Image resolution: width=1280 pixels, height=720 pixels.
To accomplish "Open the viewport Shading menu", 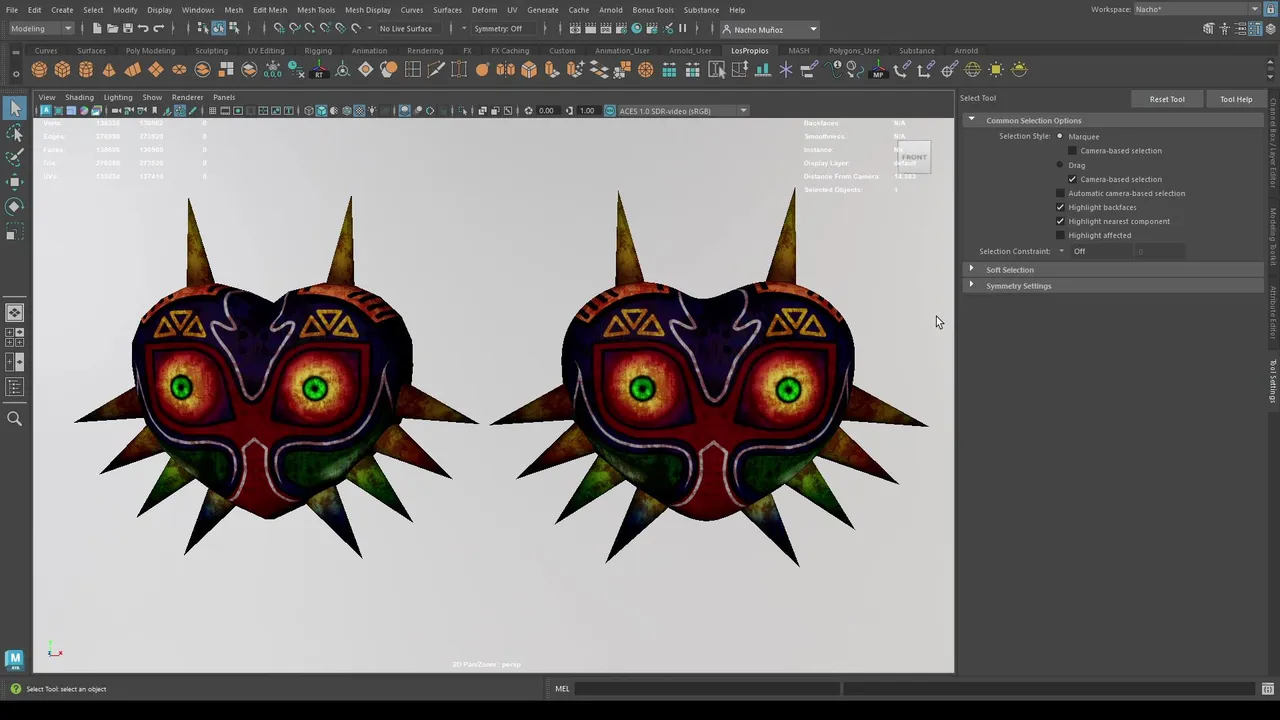I will coord(79,97).
